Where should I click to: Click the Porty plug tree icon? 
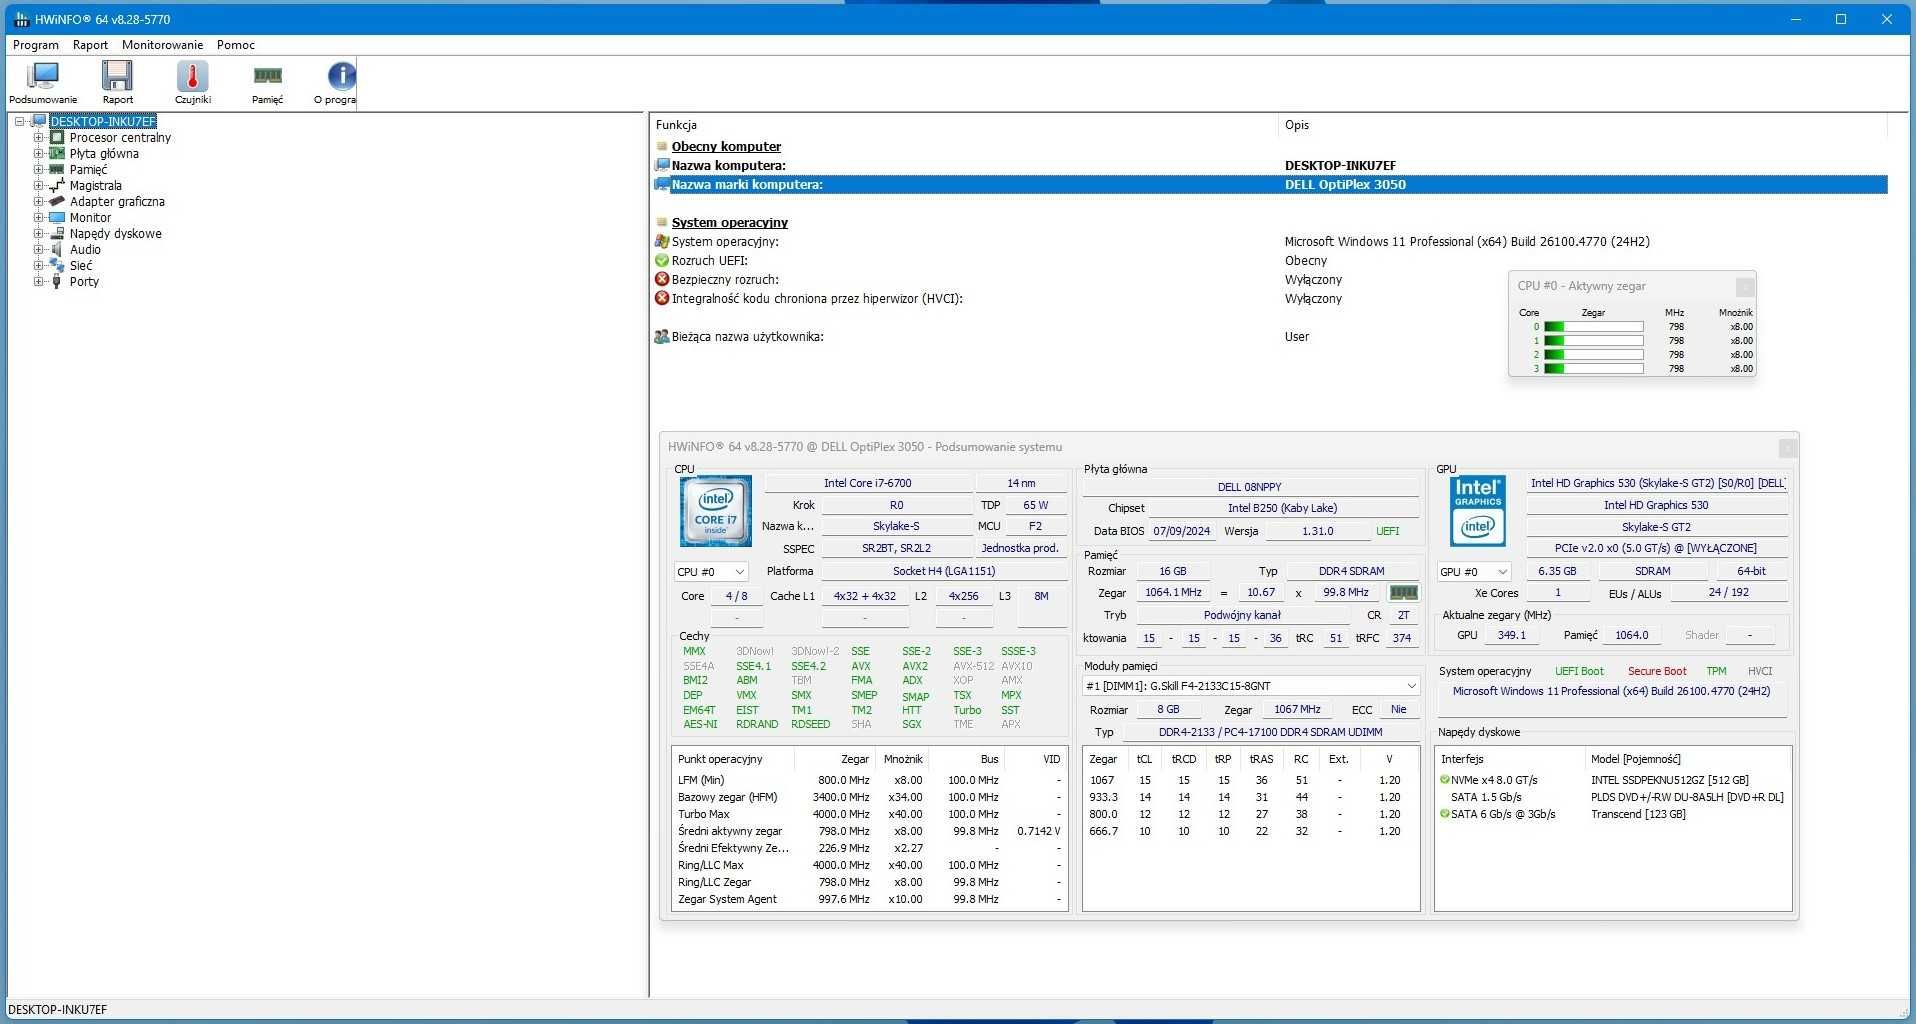57,282
